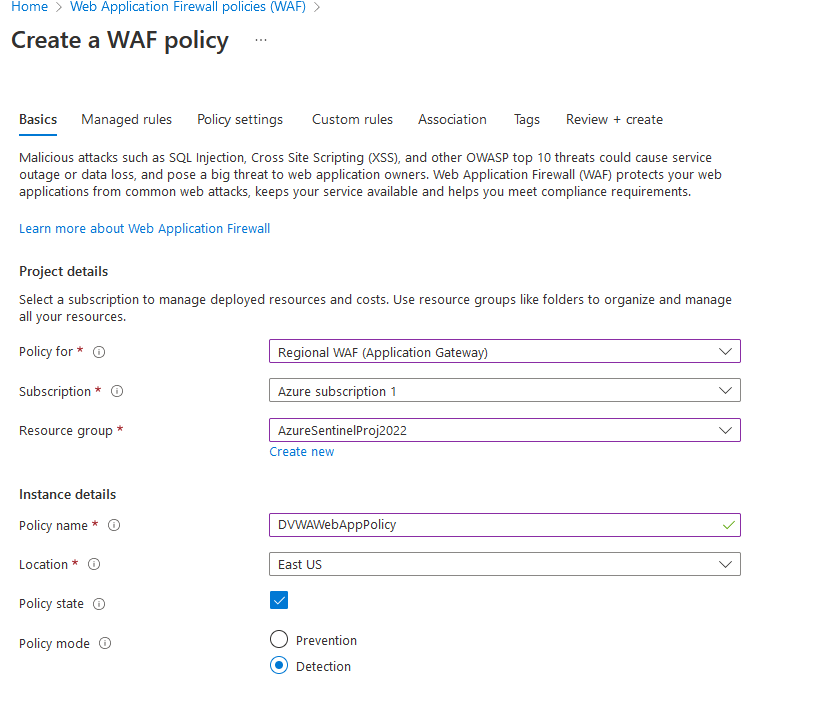Open the ellipsis more options menu
This screenshot has width=839, height=727.
pyautogui.click(x=261, y=40)
